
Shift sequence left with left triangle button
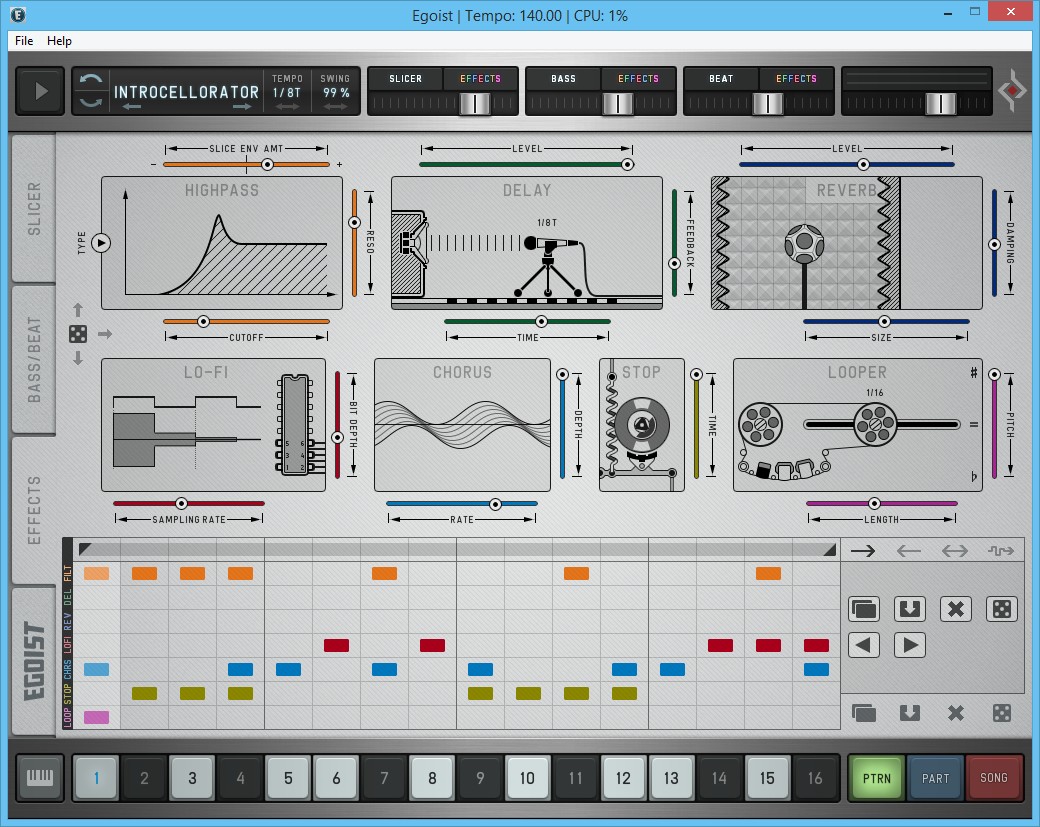pyautogui.click(x=864, y=645)
